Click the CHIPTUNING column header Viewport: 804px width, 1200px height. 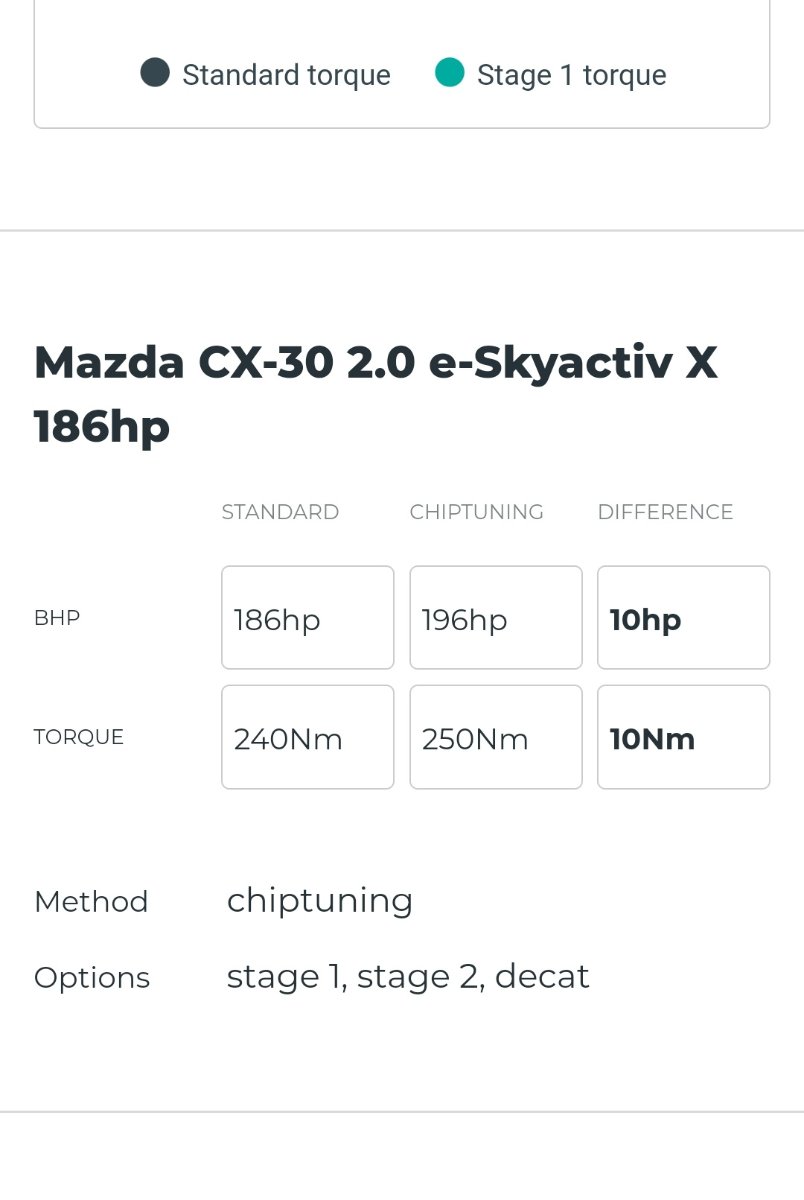point(477,512)
